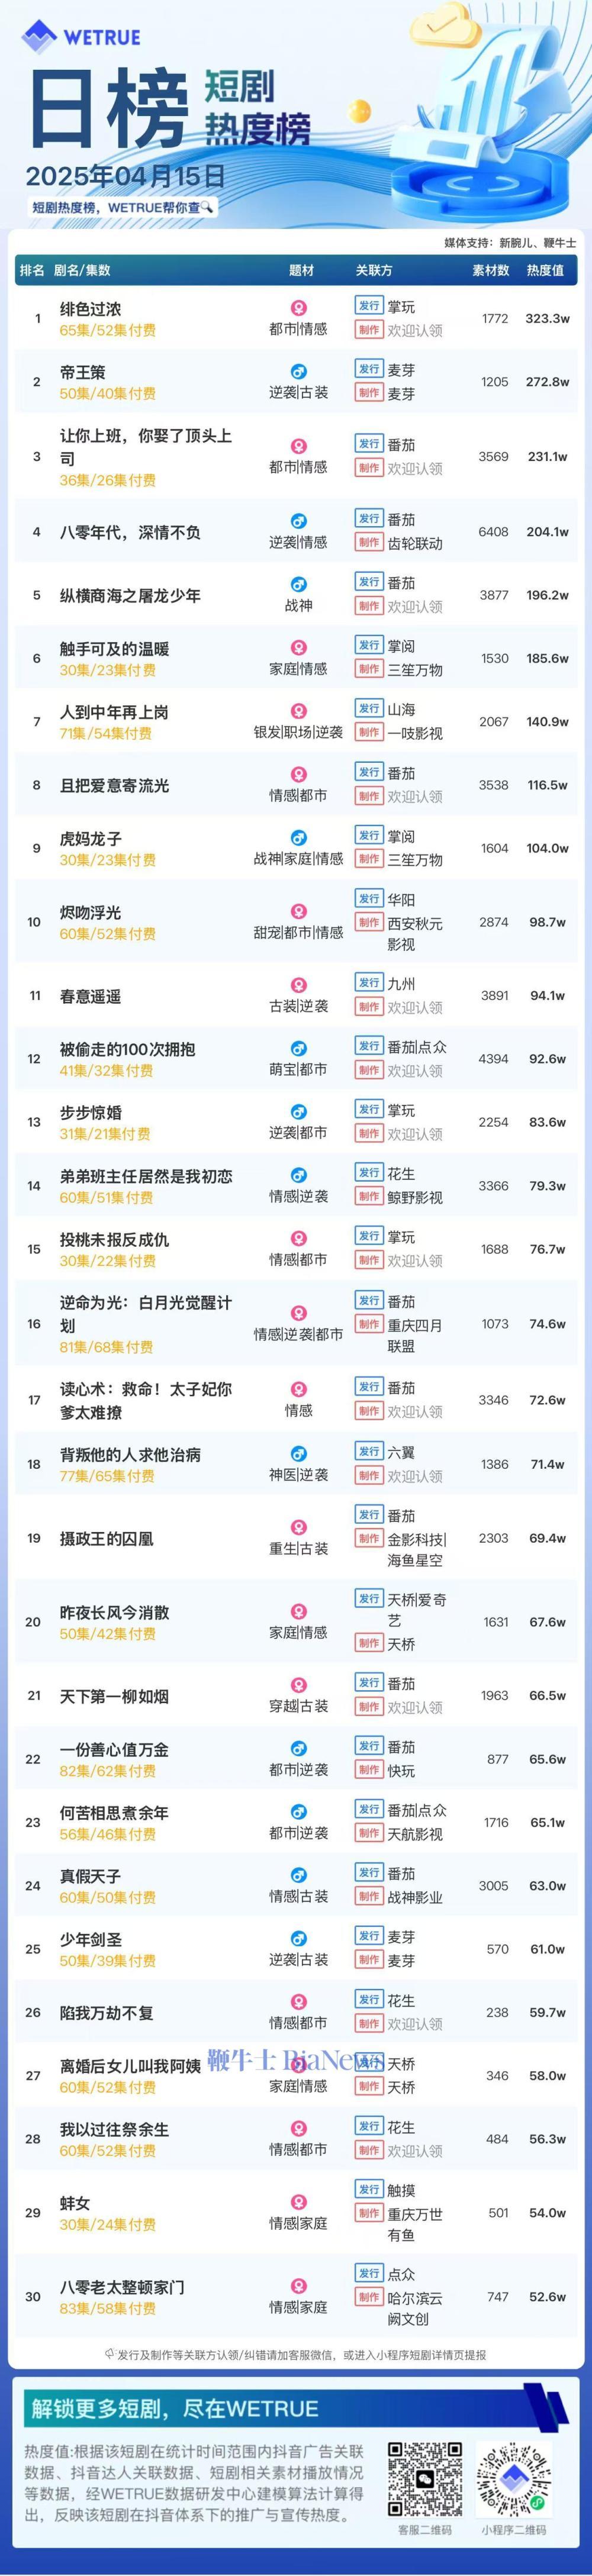This screenshot has width=592, height=2576.
Task: Click the 题材 column header
Action: pos(301,270)
